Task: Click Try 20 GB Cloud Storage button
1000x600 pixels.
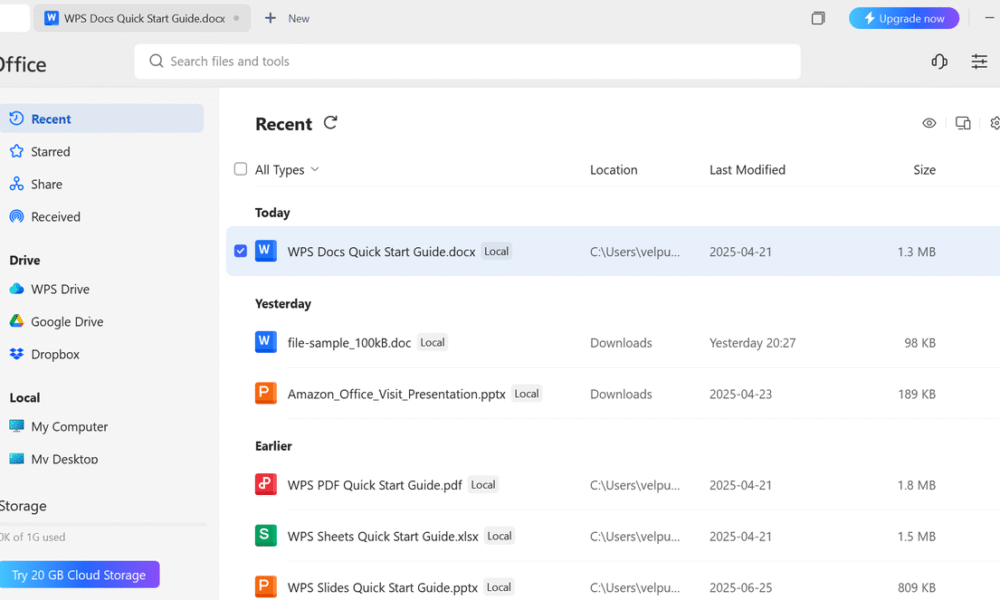Action: (x=79, y=575)
